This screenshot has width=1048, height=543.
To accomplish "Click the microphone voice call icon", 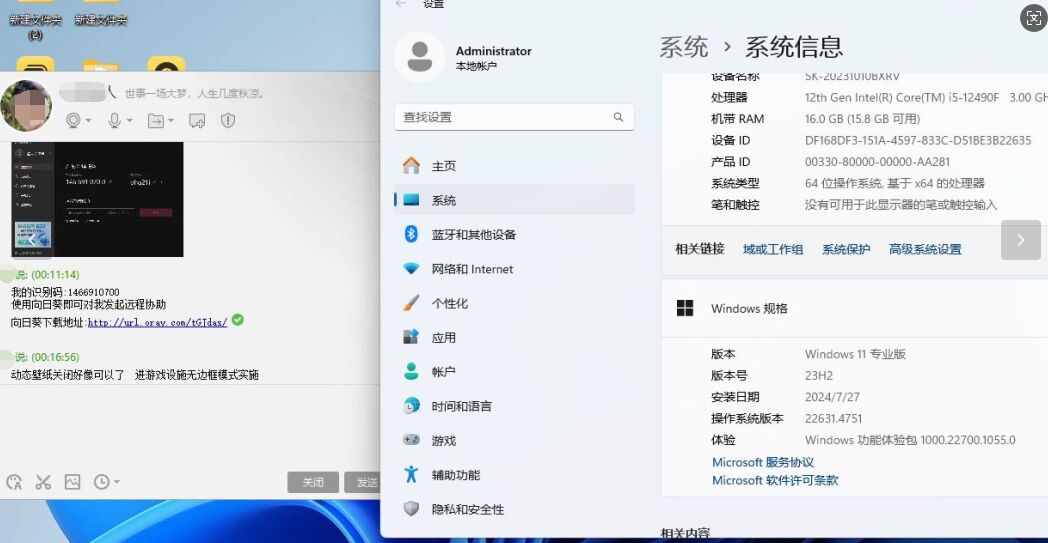I will coord(114,120).
